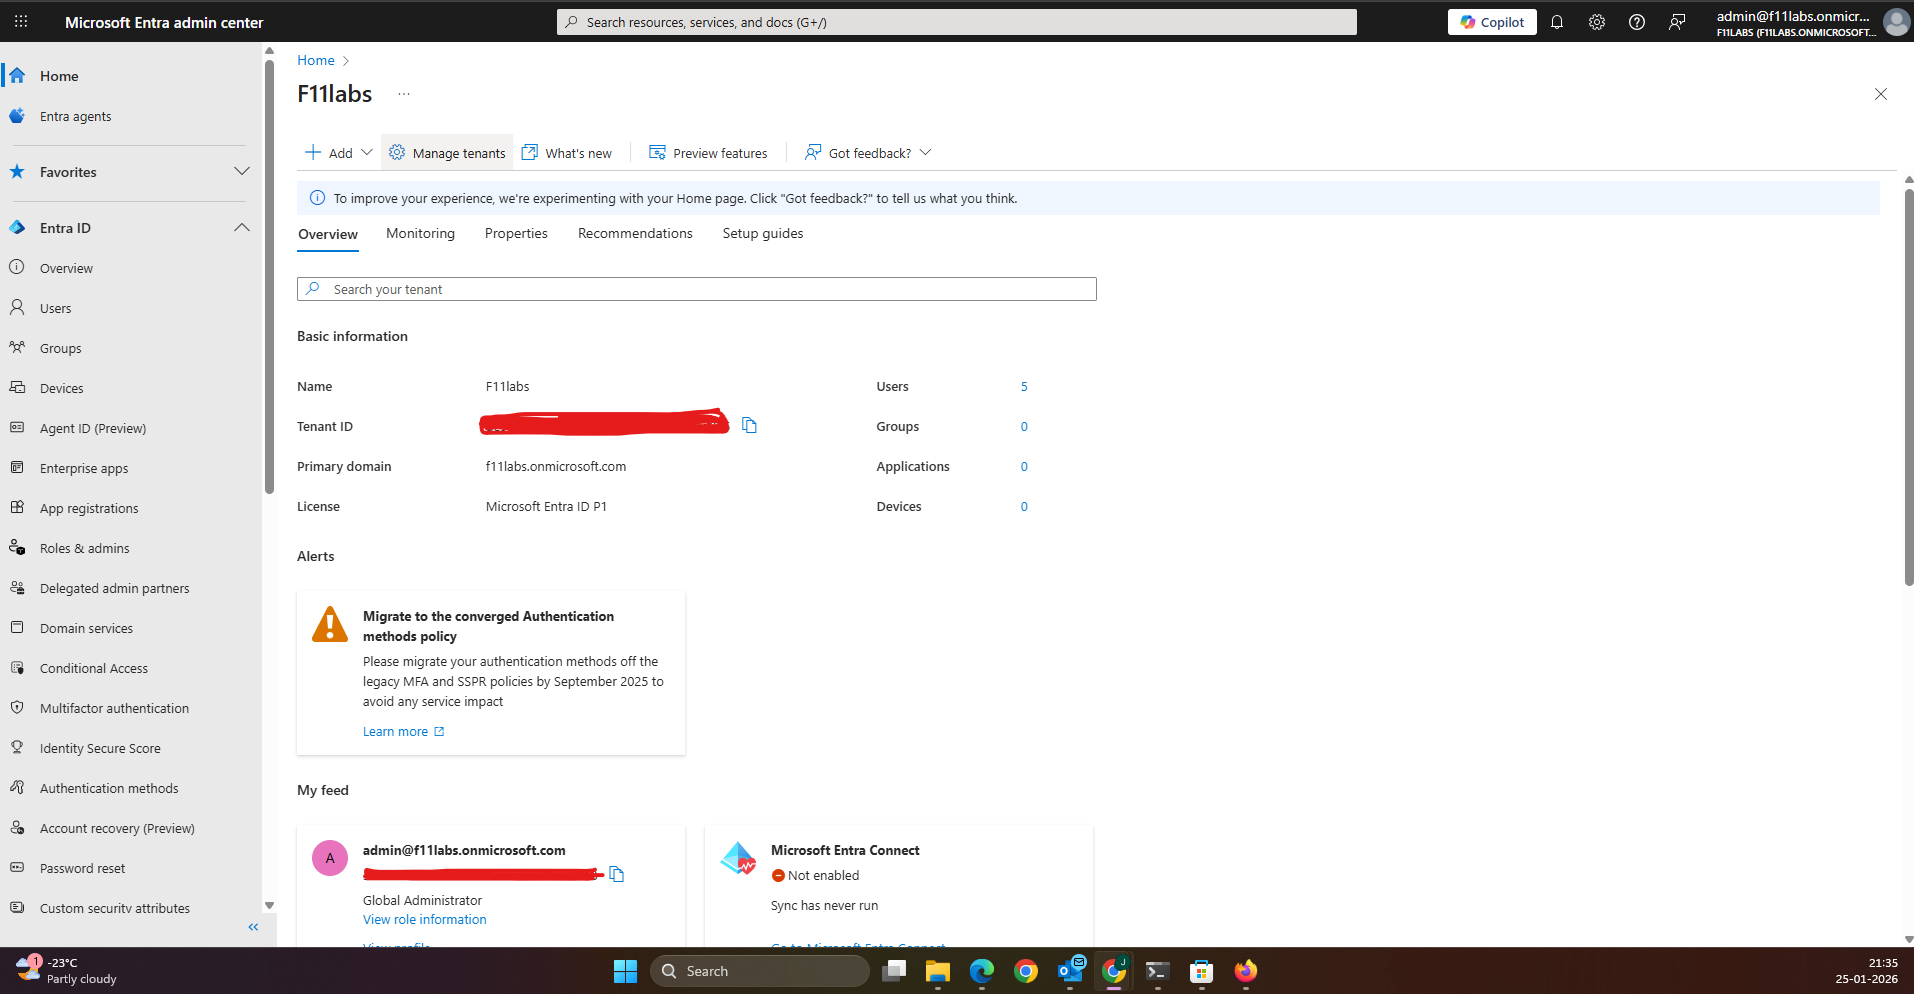Click the Search your tenant field
The width and height of the screenshot is (1914, 994).
(696, 289)
